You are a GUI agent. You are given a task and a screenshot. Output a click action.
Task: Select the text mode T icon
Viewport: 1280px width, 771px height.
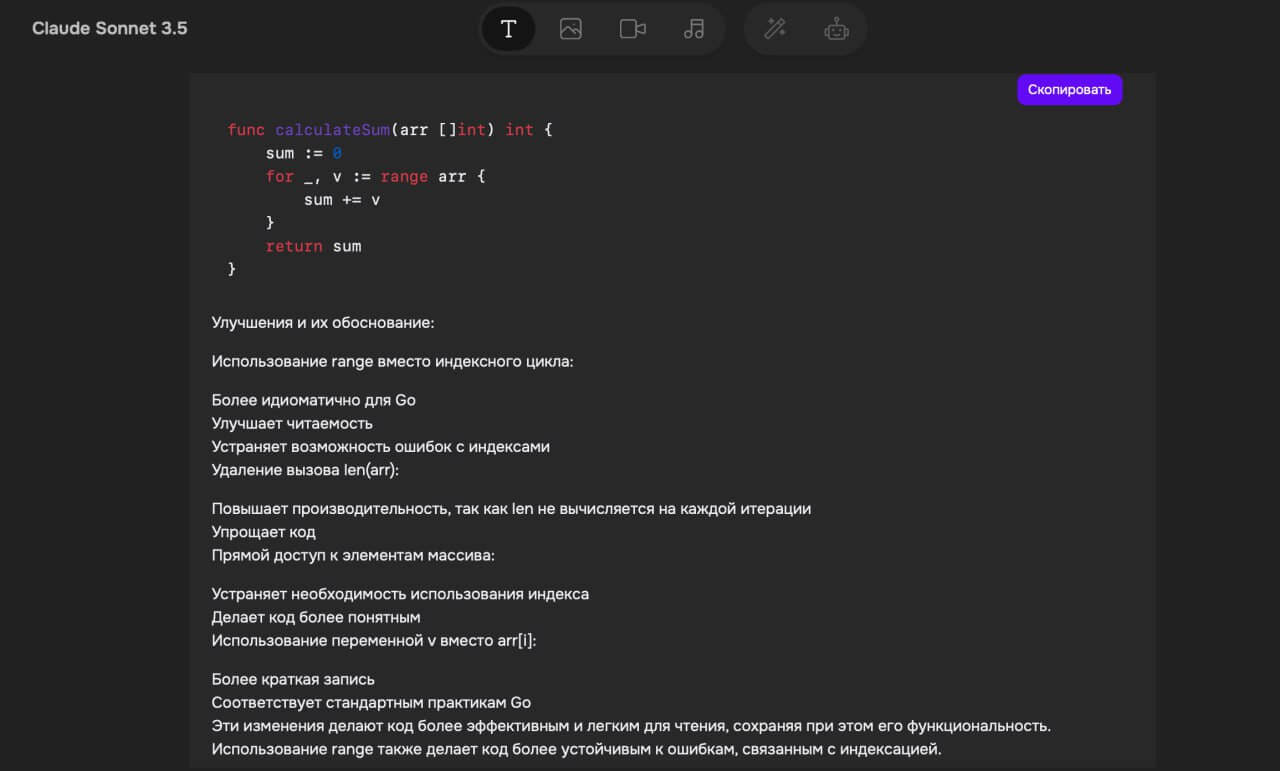coord(508,29)
